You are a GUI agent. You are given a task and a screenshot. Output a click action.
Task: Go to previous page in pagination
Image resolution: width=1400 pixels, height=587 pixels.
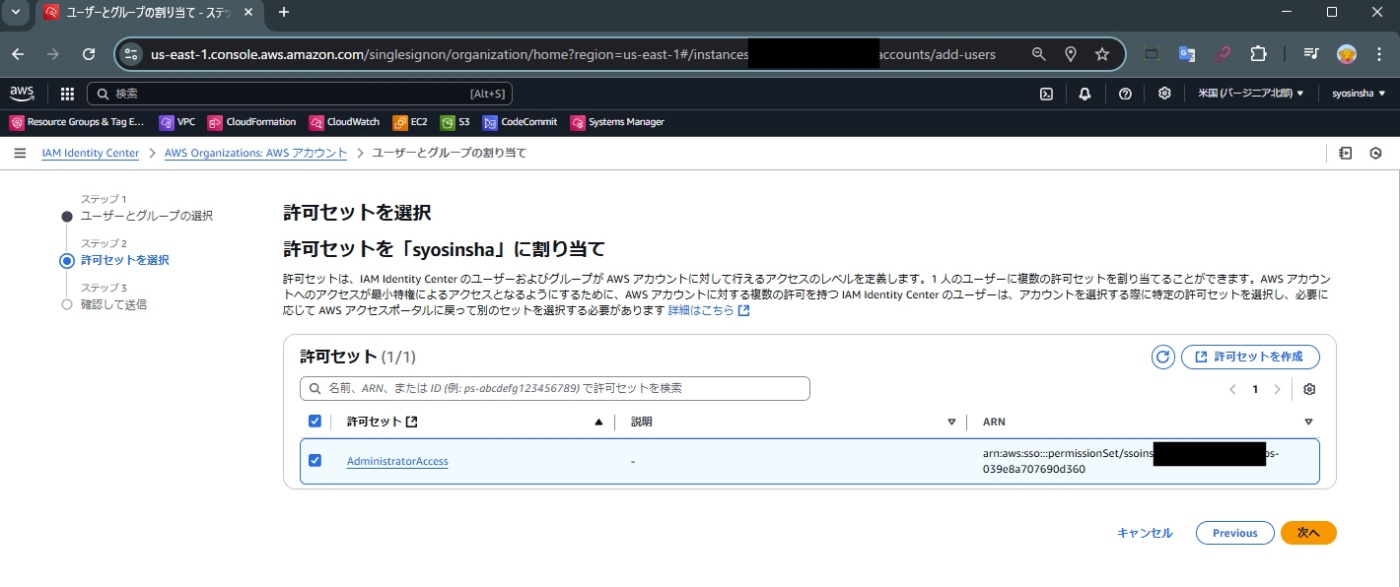coord(1232,389)
